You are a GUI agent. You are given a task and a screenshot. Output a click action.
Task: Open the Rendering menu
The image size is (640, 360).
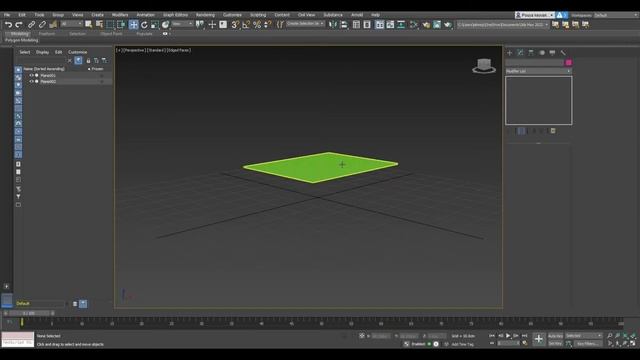(205, 15)
